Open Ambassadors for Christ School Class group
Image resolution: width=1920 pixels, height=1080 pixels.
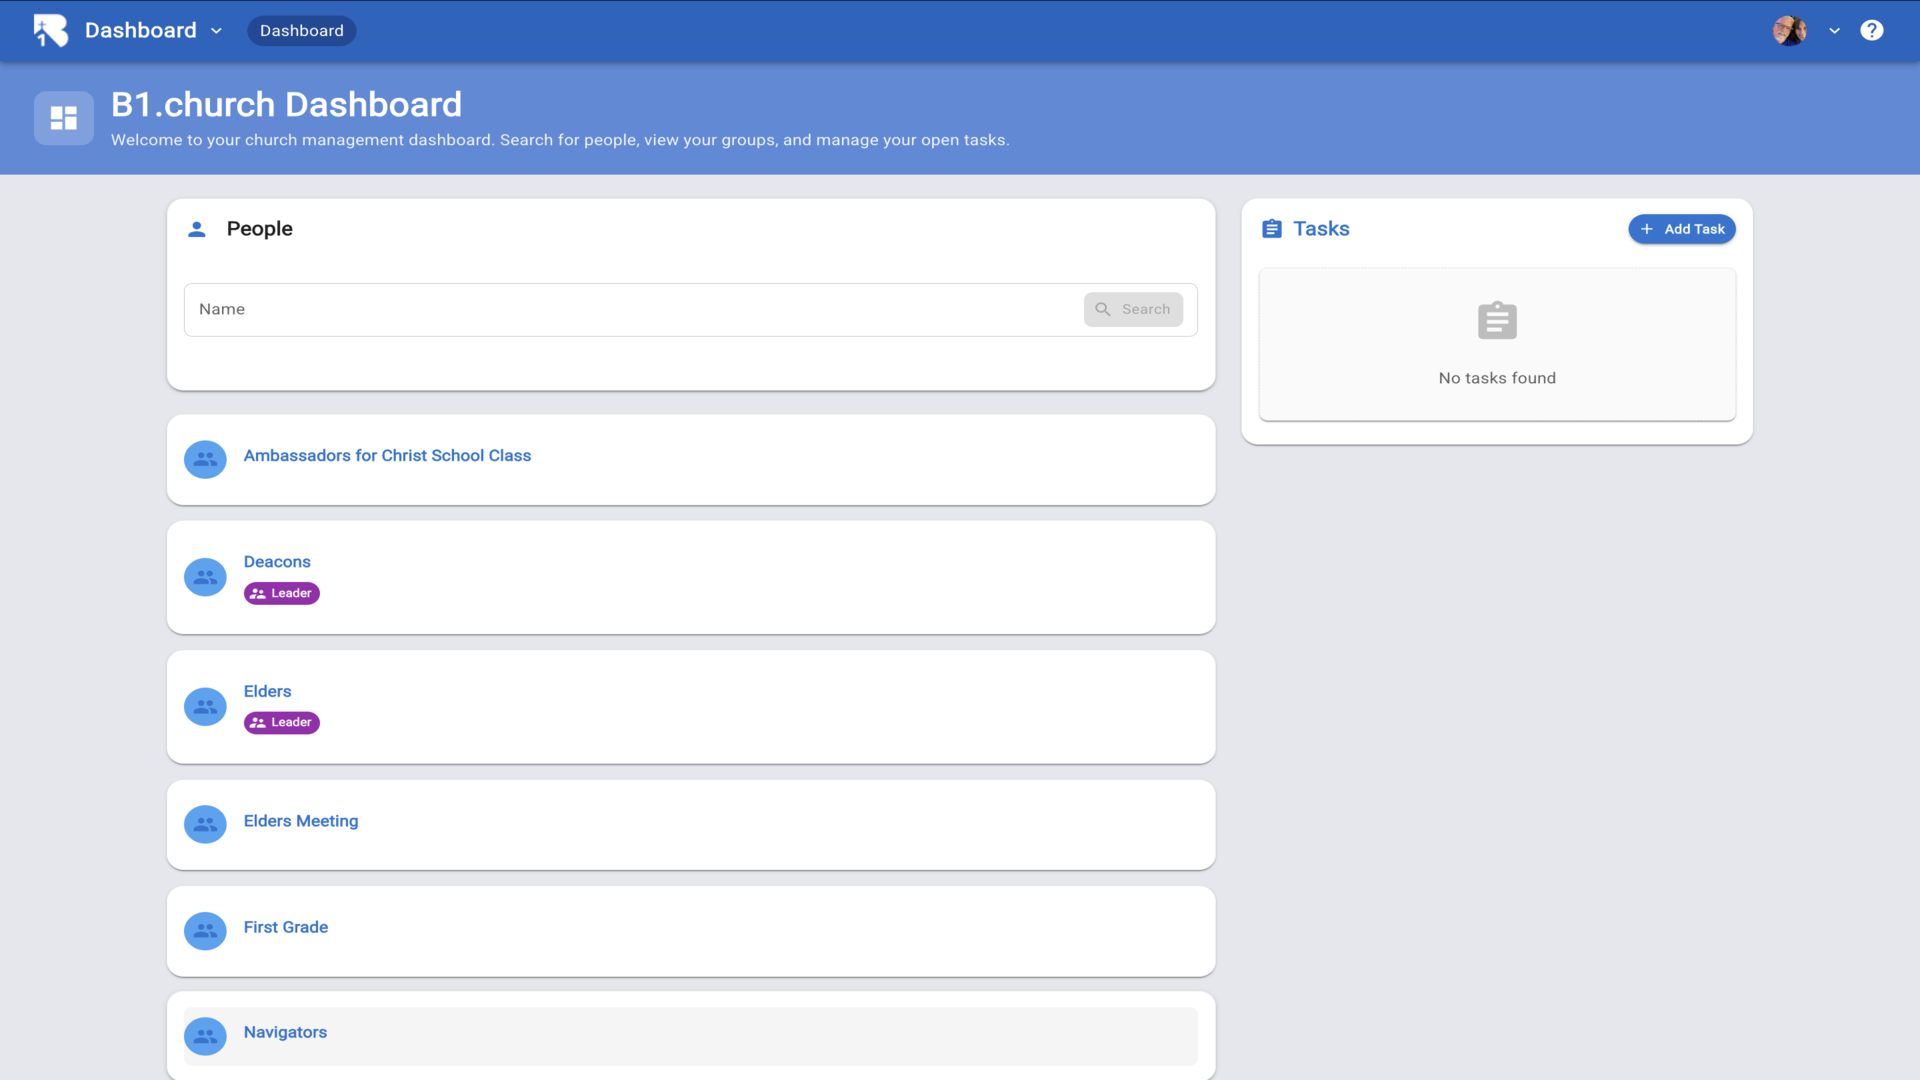[x=387, y=455]
